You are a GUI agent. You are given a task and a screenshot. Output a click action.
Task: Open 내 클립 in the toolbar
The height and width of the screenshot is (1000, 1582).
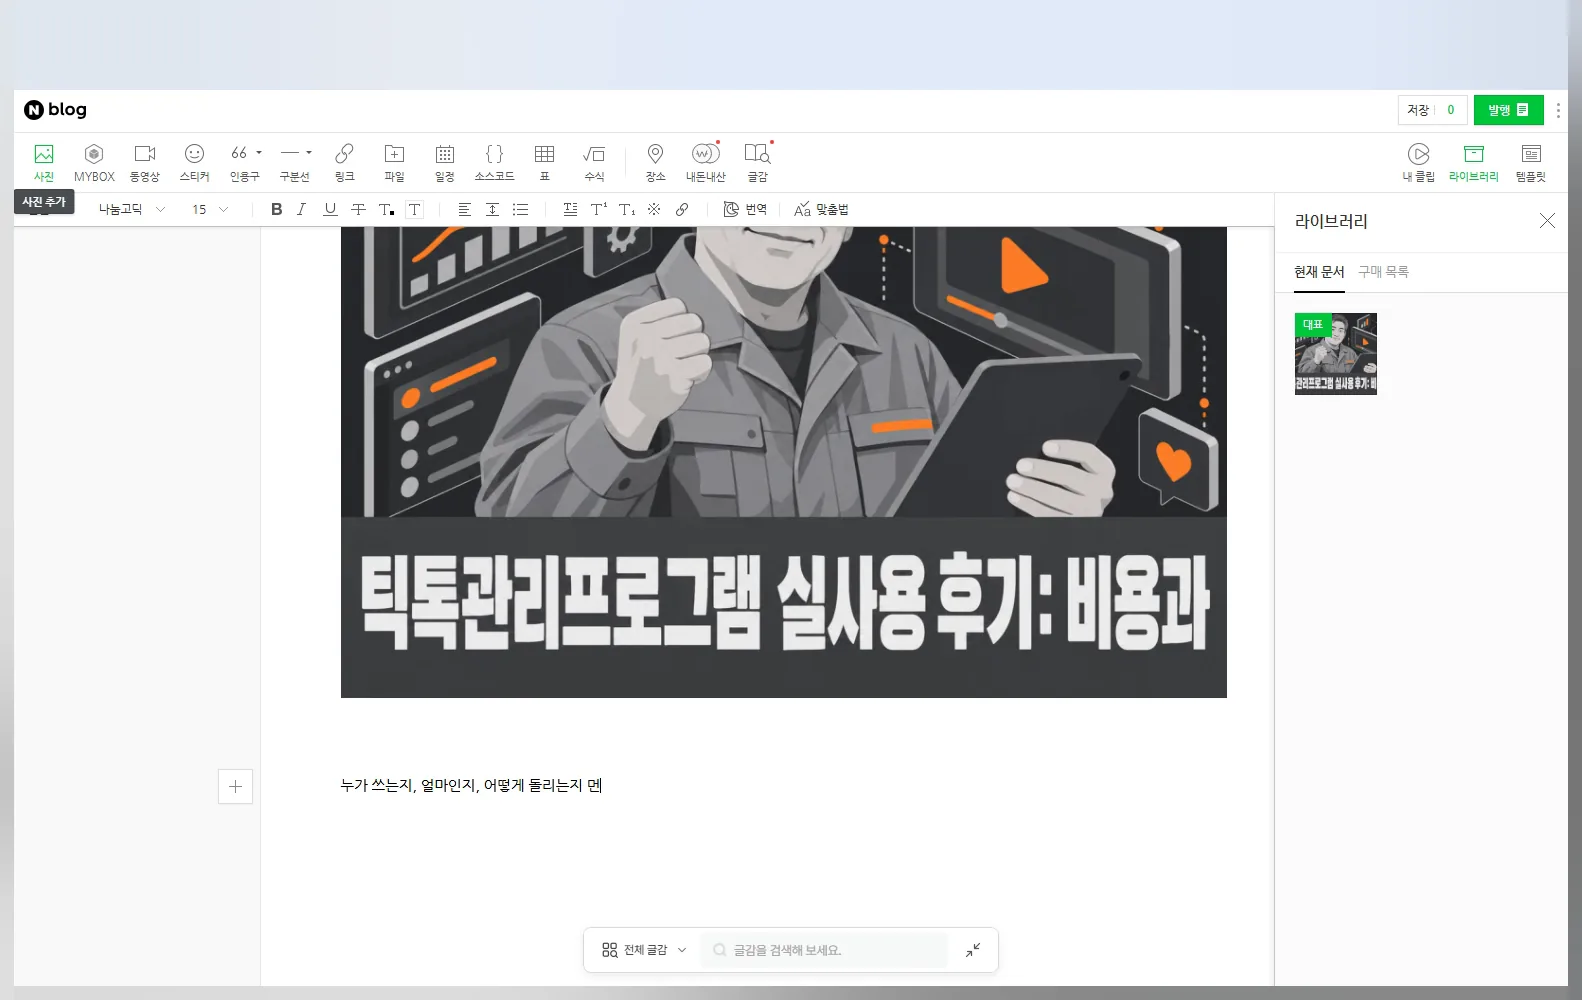[1419, 162]
